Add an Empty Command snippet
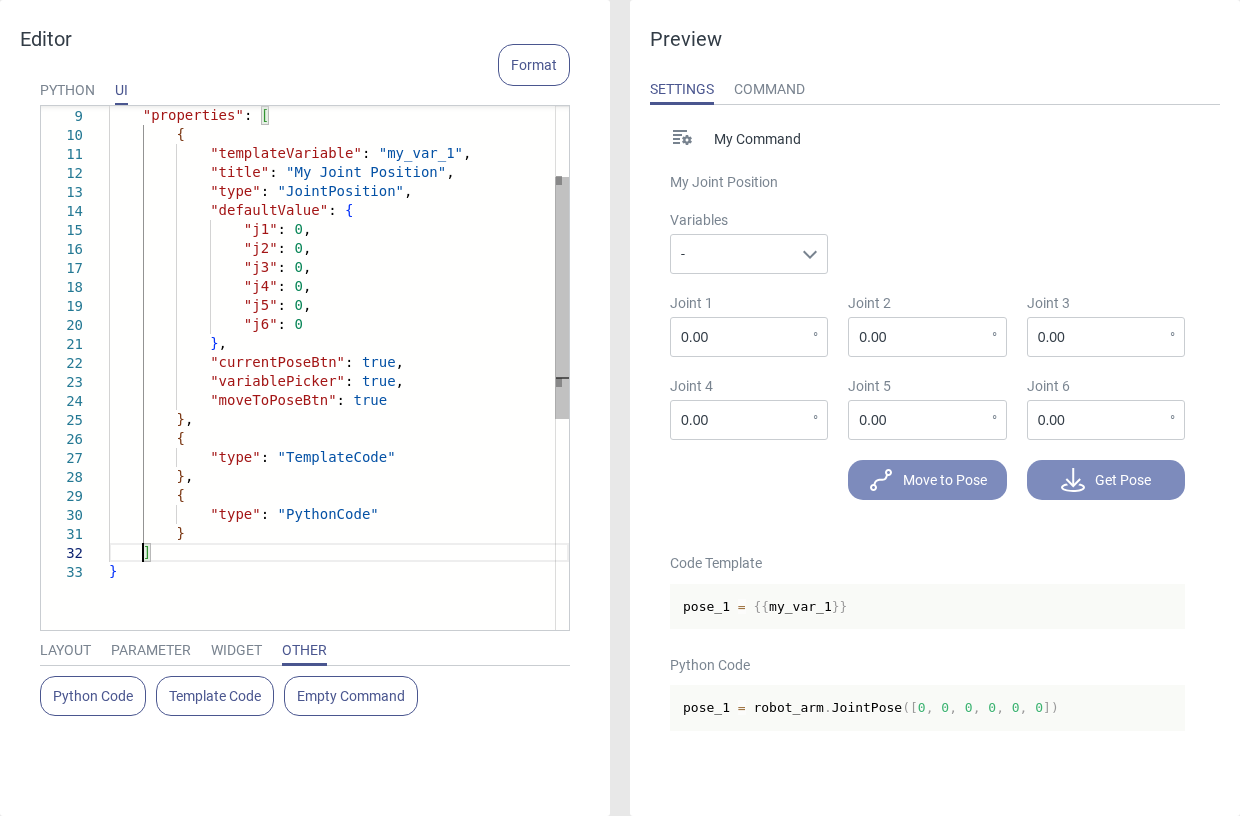The image size is (1240, 816). pyautogui.click(x=351, y=696)
